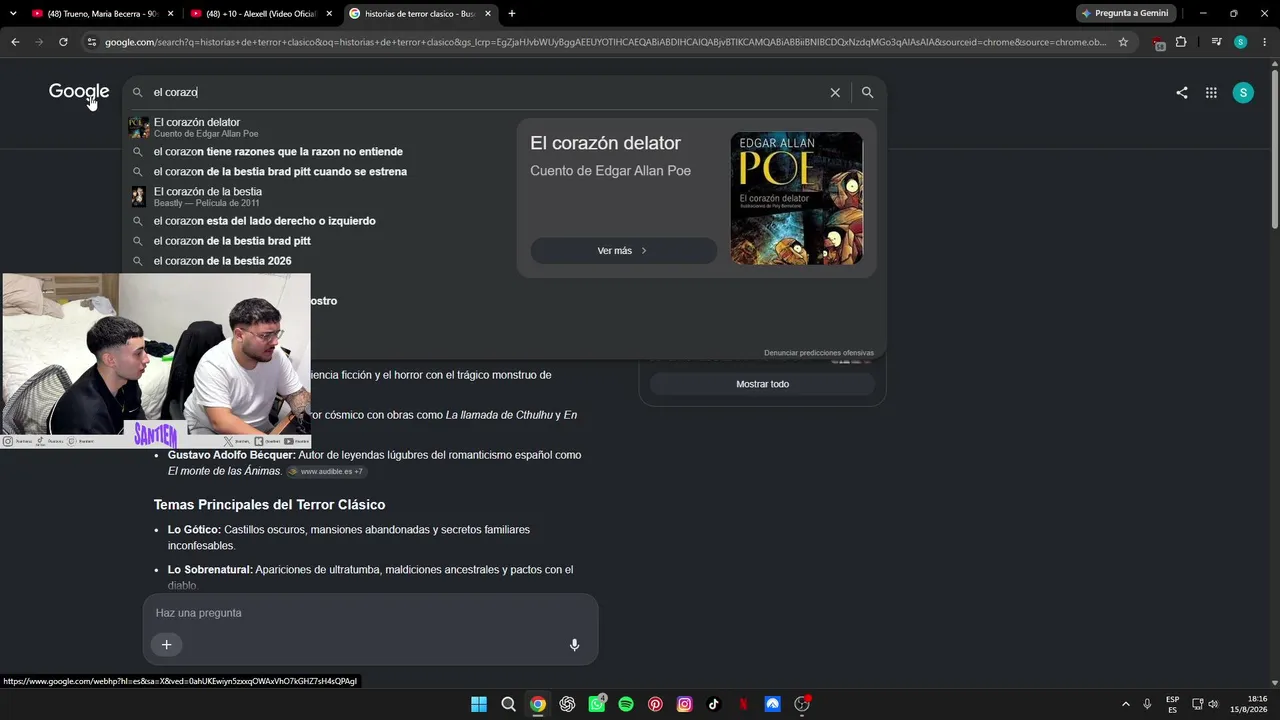Open Pinterest from the taskbar
Screen dimensions: 1280x720
click(x=655, y=704)
